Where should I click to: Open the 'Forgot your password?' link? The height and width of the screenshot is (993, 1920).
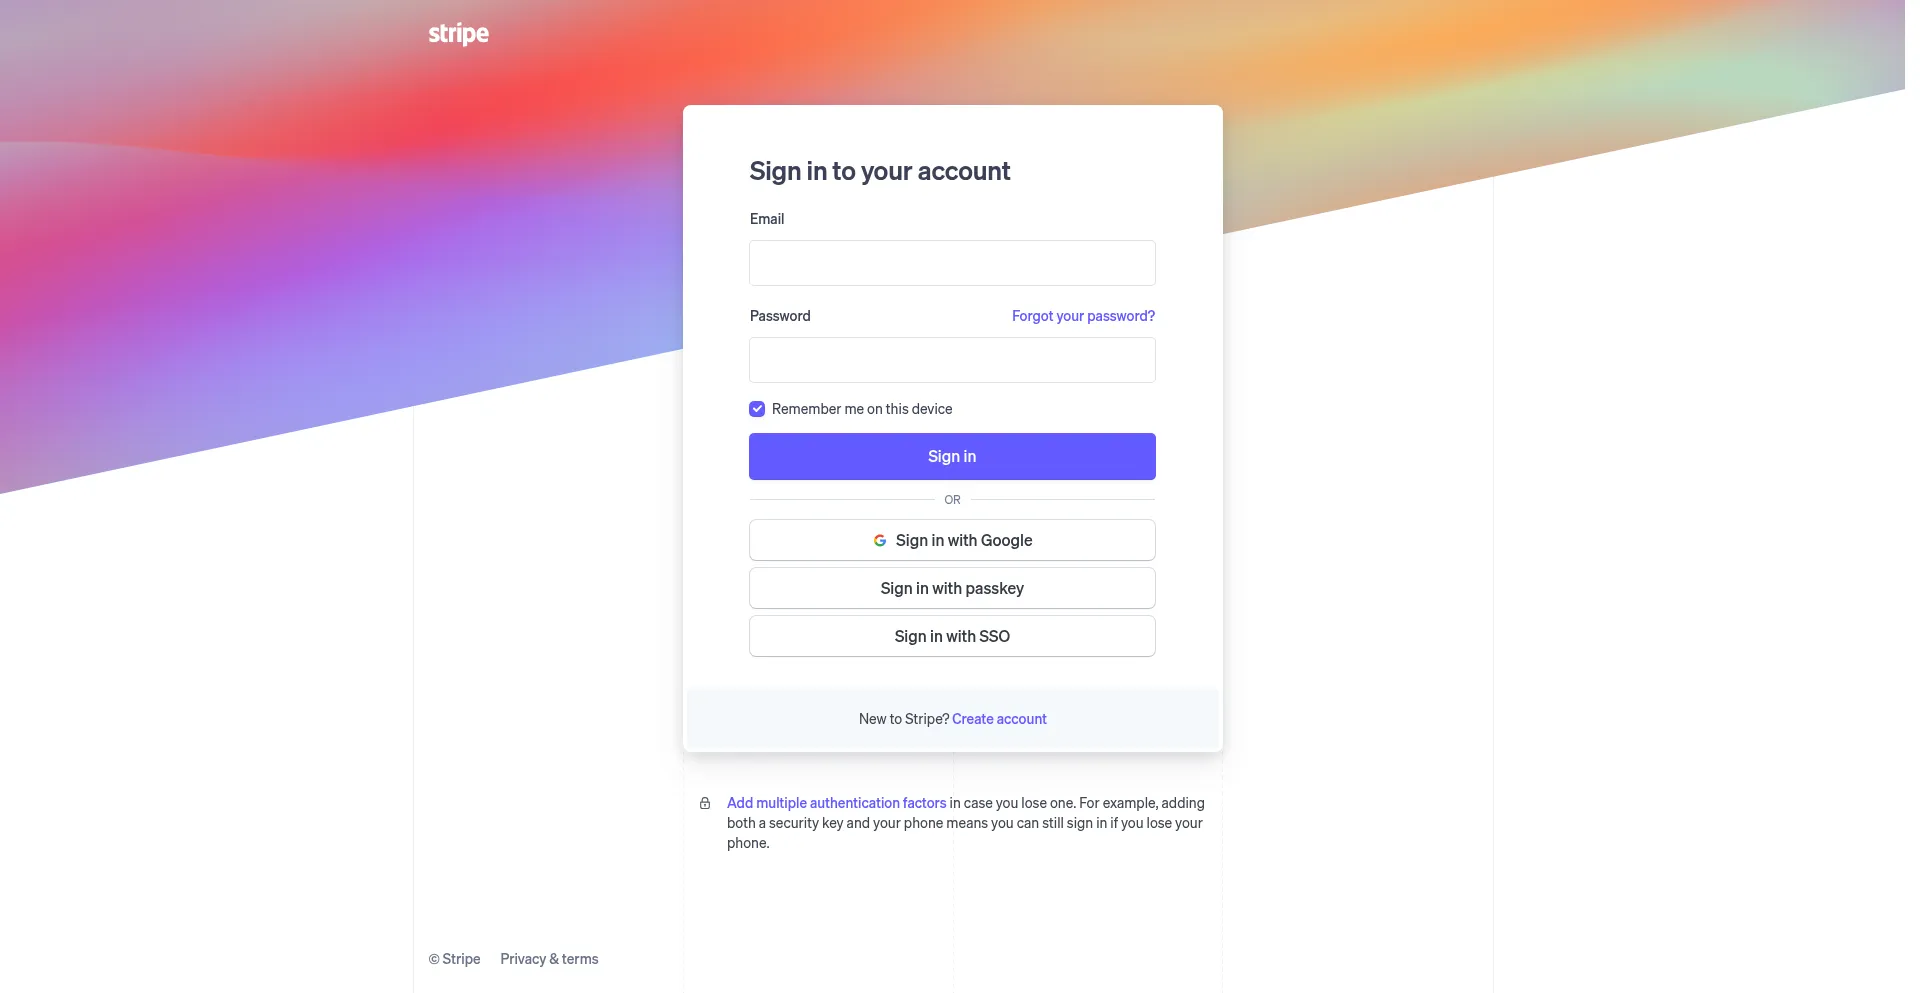tap(1083, 316)
